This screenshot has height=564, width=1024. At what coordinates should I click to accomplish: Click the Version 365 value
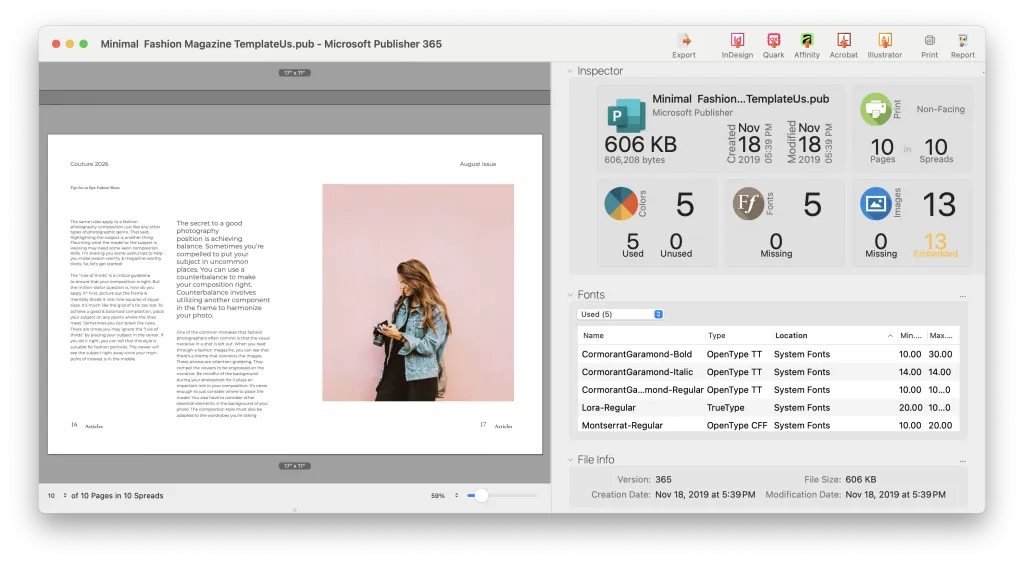663,479
